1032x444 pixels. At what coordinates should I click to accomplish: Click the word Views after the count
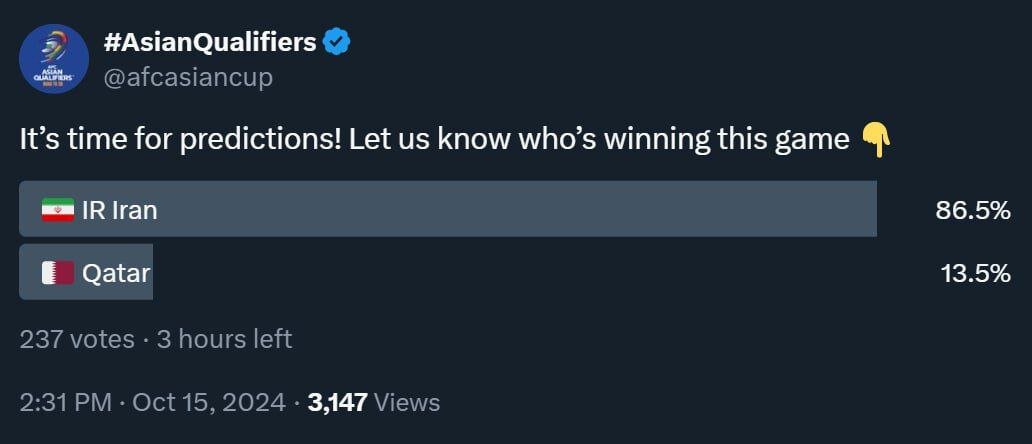(x=408, y=402)
